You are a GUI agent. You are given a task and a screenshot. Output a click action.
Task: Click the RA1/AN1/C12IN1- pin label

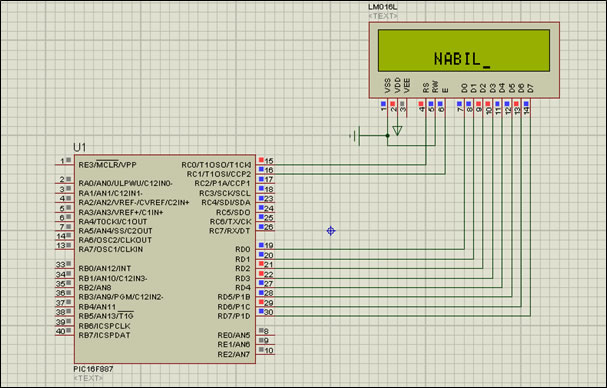coord(110,193)
